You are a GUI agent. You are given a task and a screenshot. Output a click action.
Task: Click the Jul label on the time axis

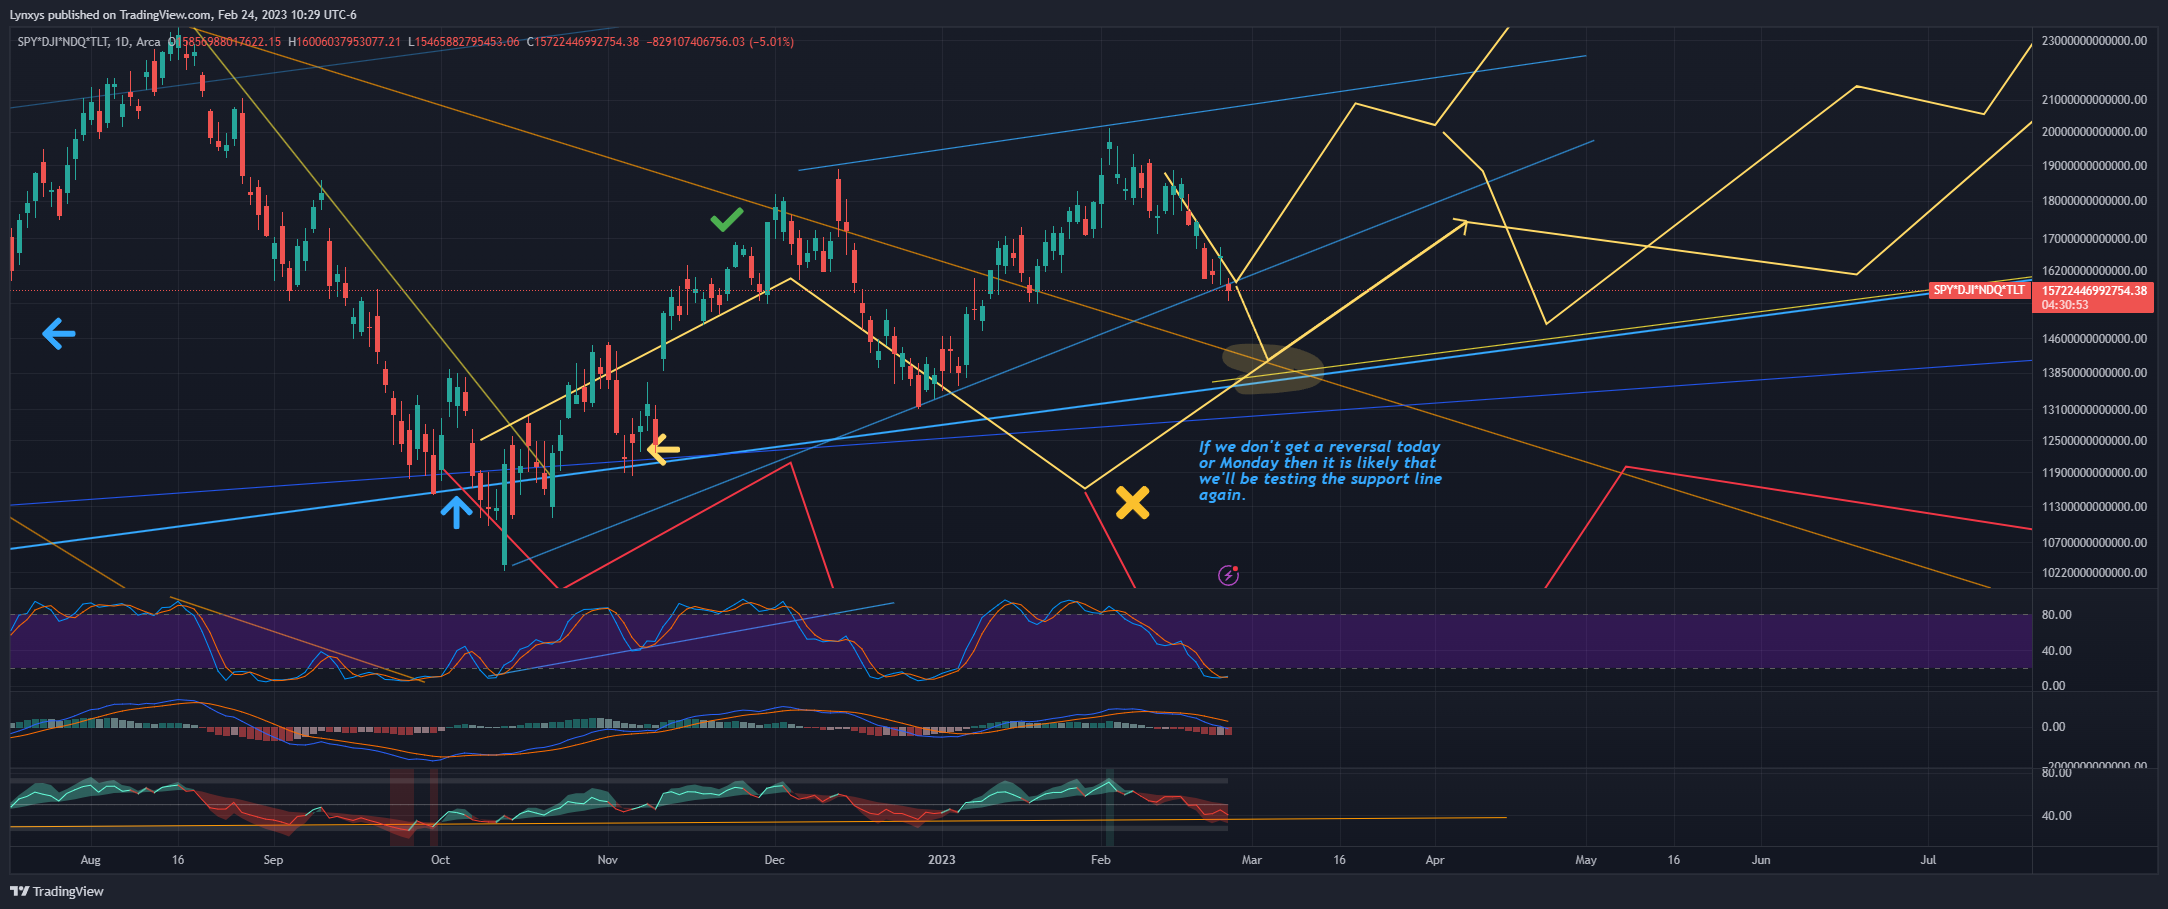point(1928,860)
